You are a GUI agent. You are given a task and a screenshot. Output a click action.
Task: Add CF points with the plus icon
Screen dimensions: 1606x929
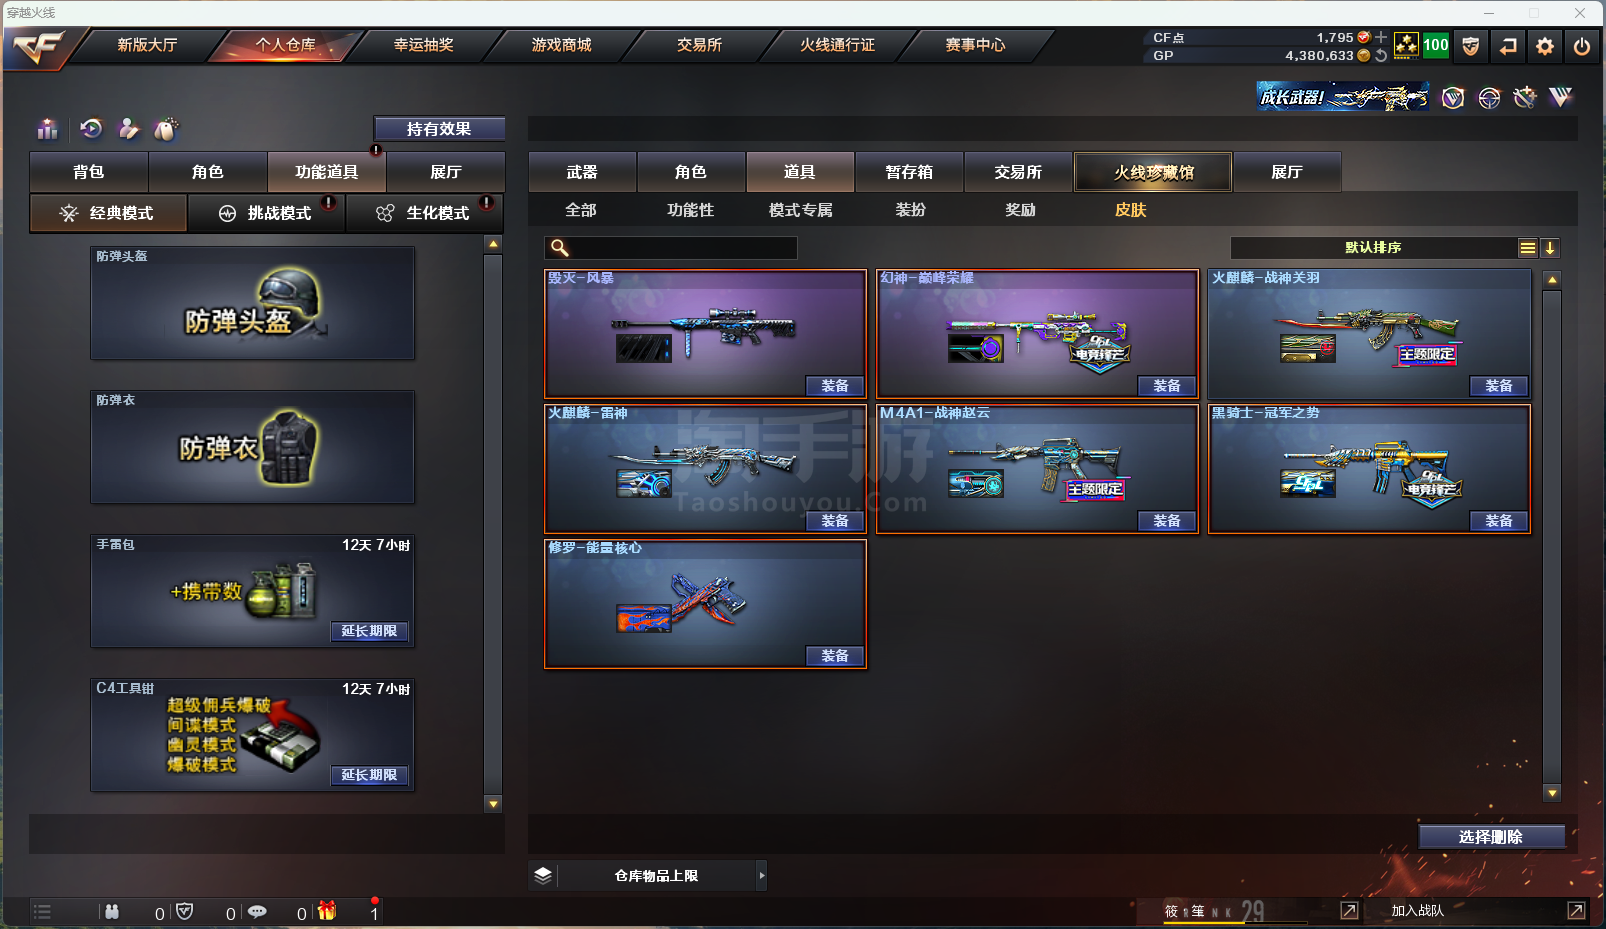click(x=1381, y=37)
